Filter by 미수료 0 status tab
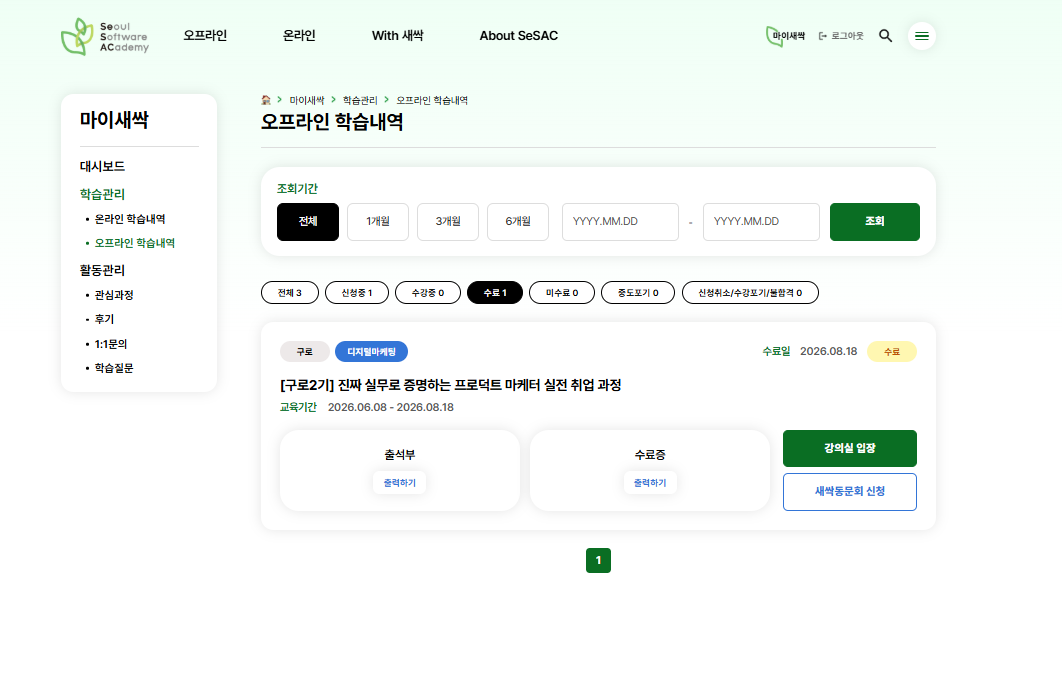This screenshot has height=697, width=1062. tap(562, 293)
